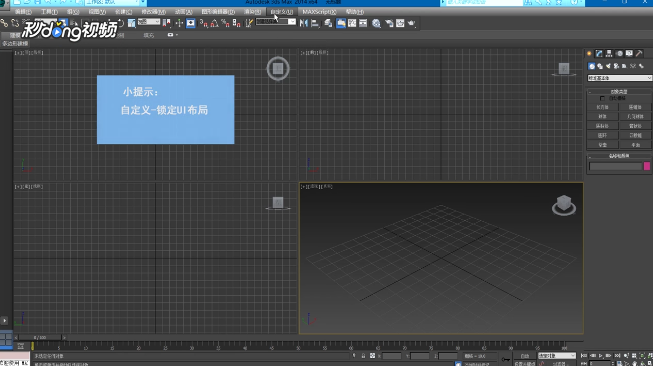The height and width of the screenshot is (366, 653).
Task: Select the Cameras category icon
Action: pyautogui.click(x=616, y=66)
